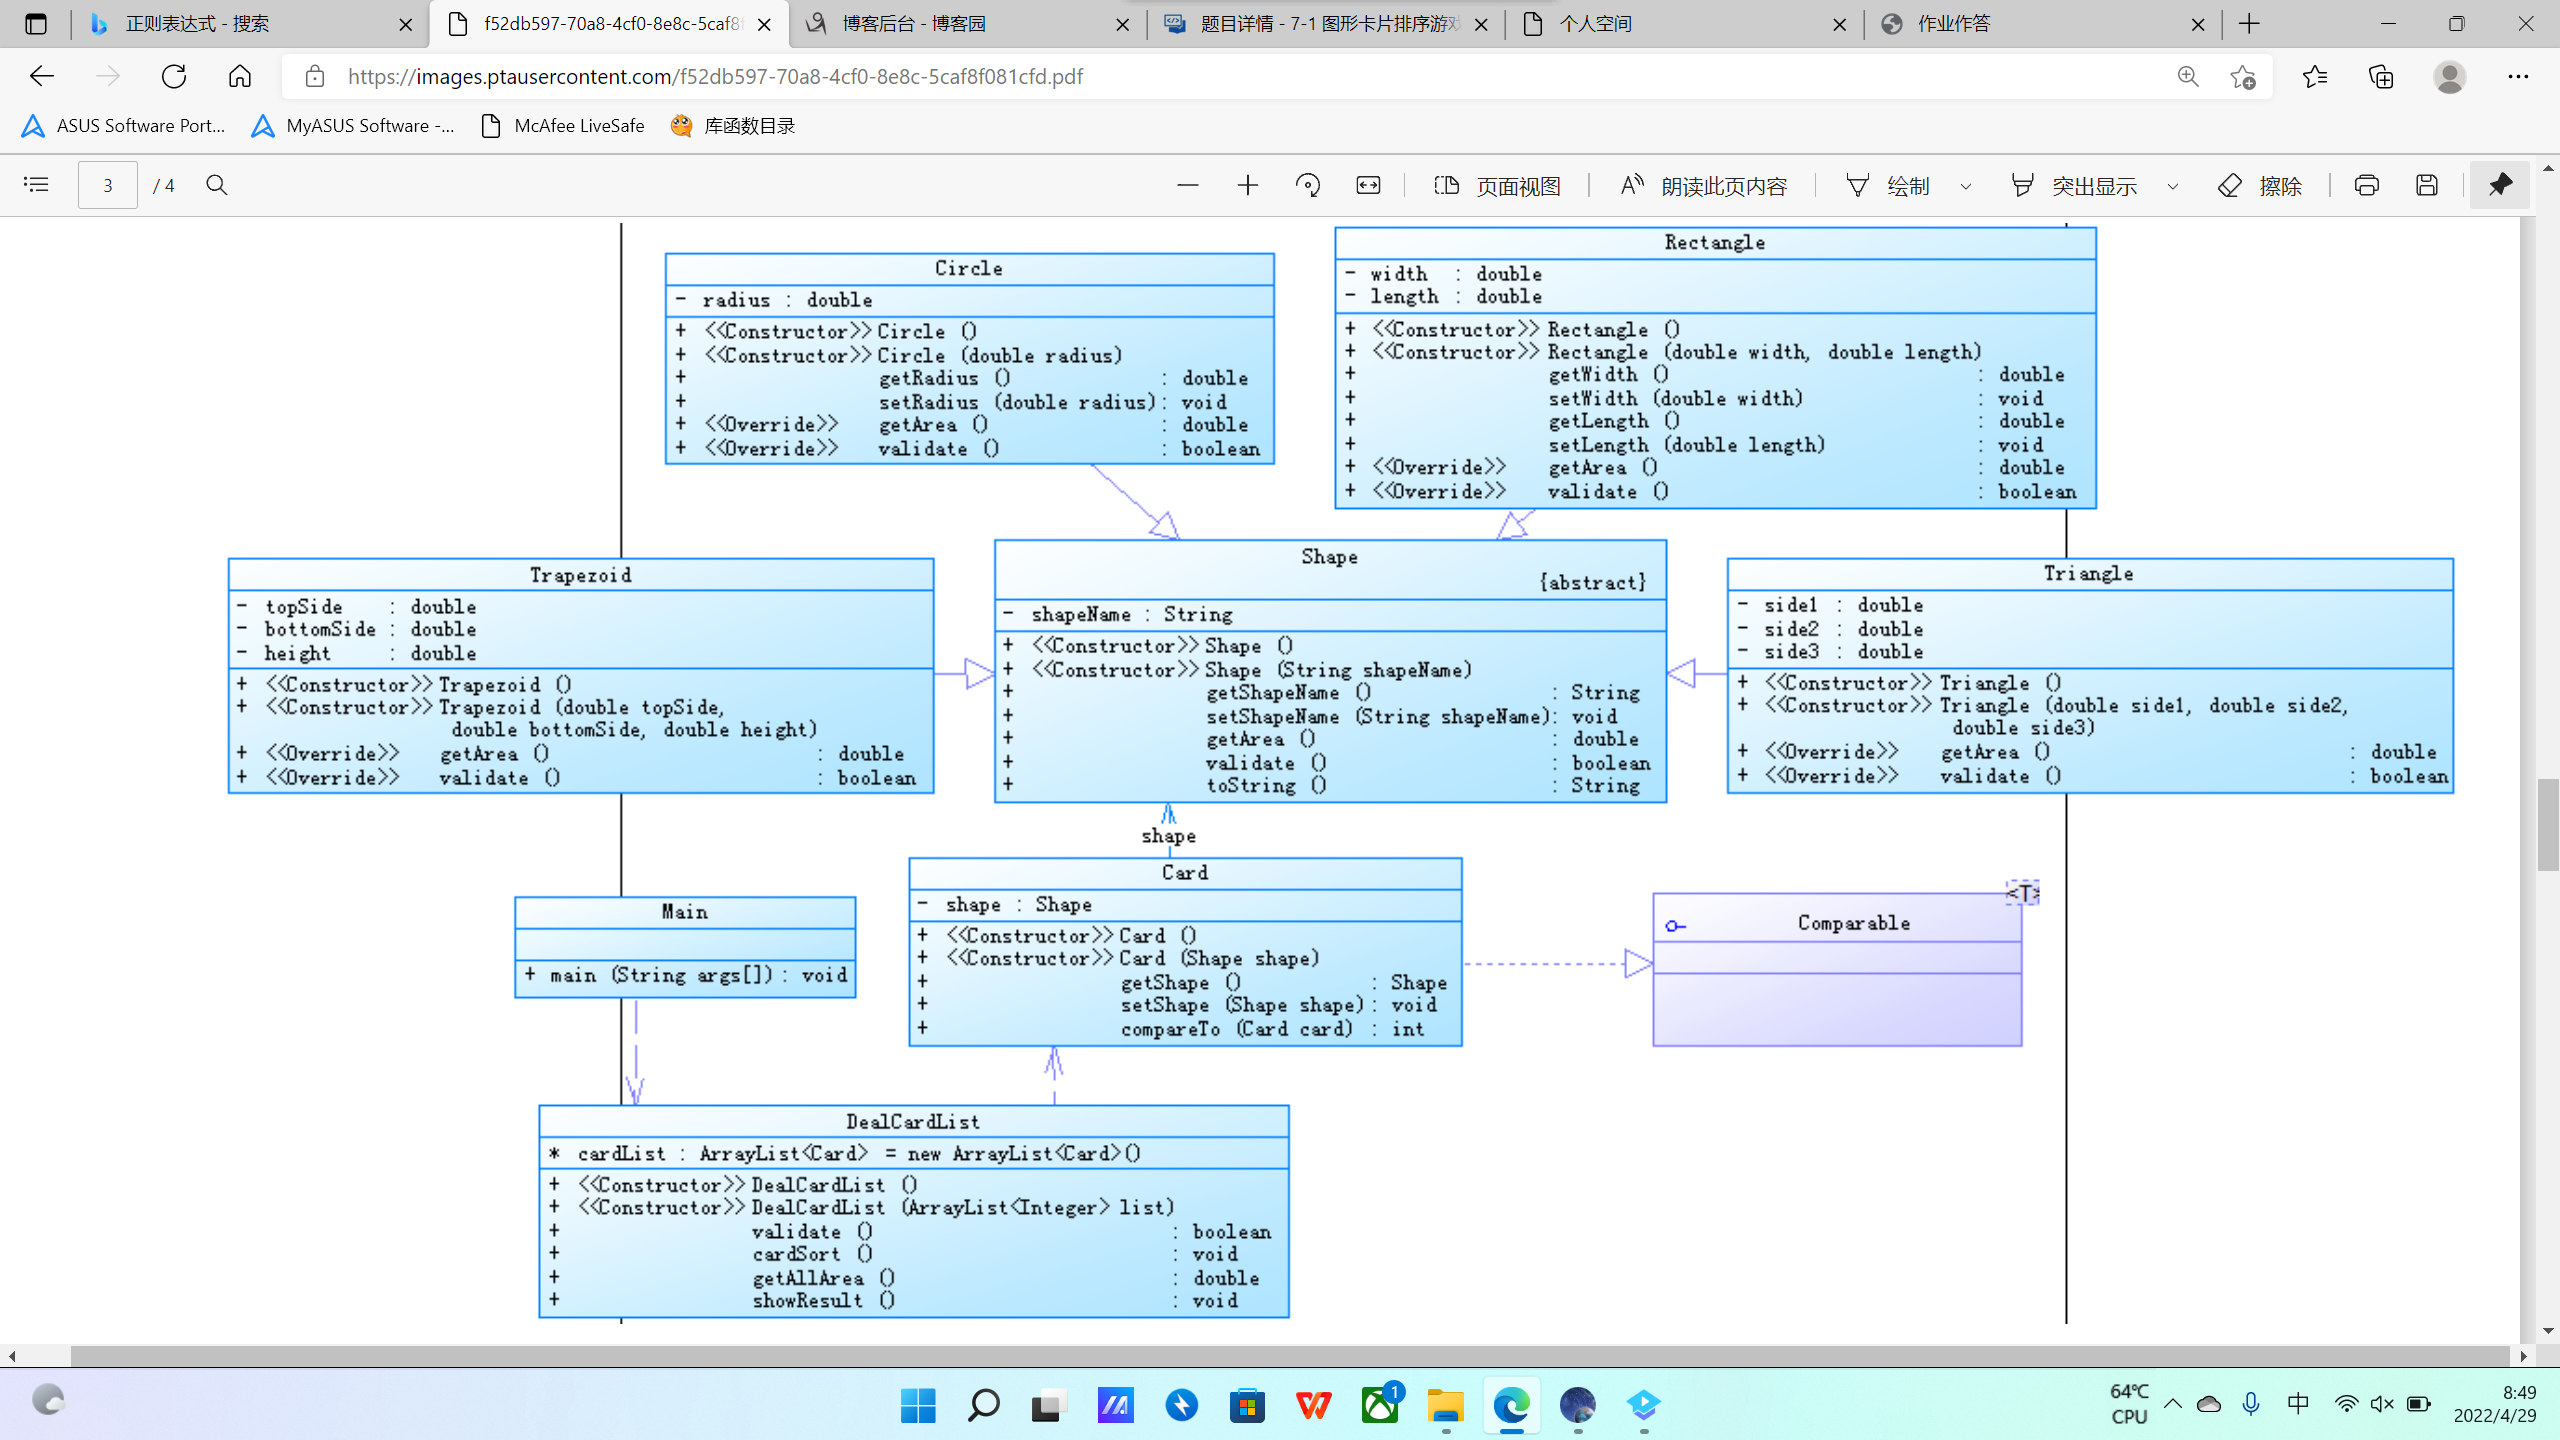The height and width of the screenshot is (1440, 2560).
Task: Open the PDF table of contents sidebar
Action: click(36, 185)
